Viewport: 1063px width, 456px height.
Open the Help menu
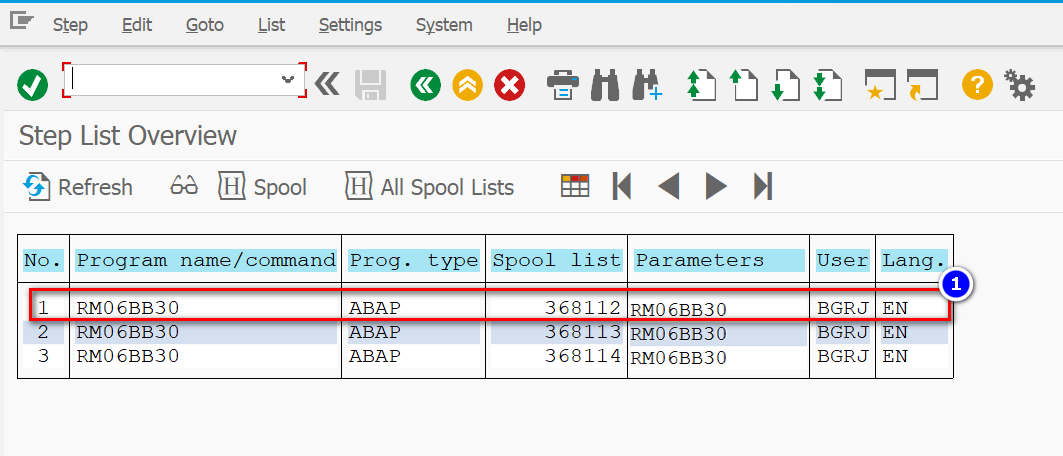(x=524, y=26)
